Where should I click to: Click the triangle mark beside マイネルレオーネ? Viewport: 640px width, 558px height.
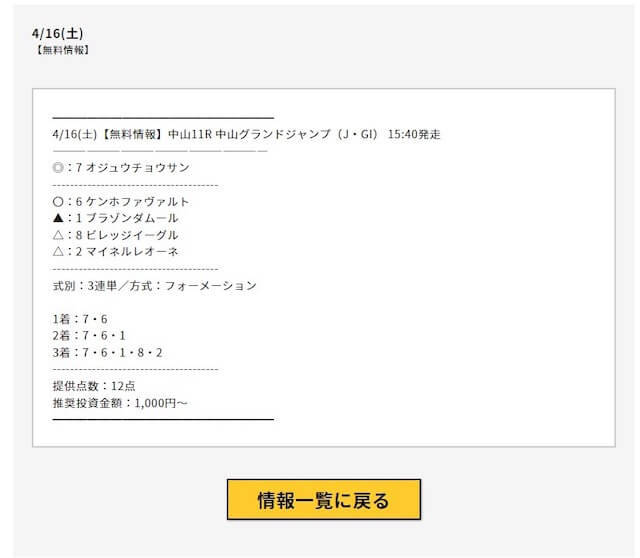[58, 252]
